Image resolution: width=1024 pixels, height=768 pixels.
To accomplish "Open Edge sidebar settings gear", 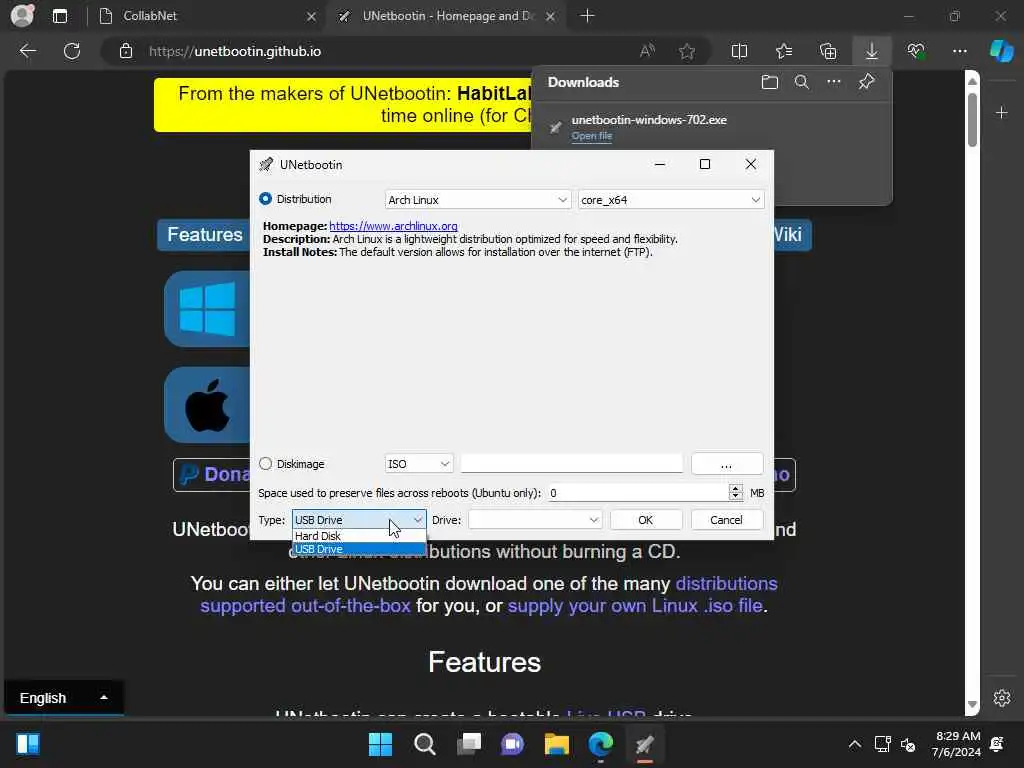I will (1002, 697).
